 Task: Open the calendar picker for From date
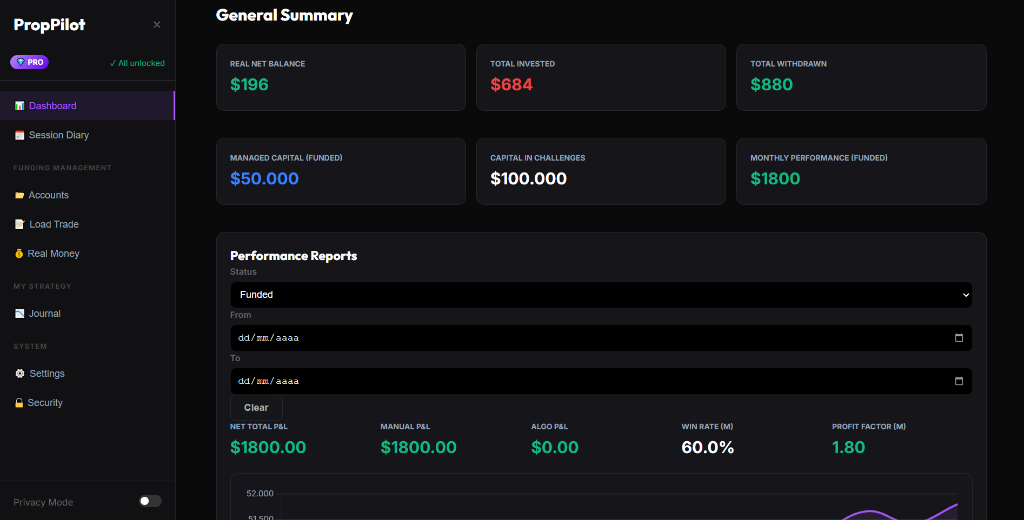(959, 338)
